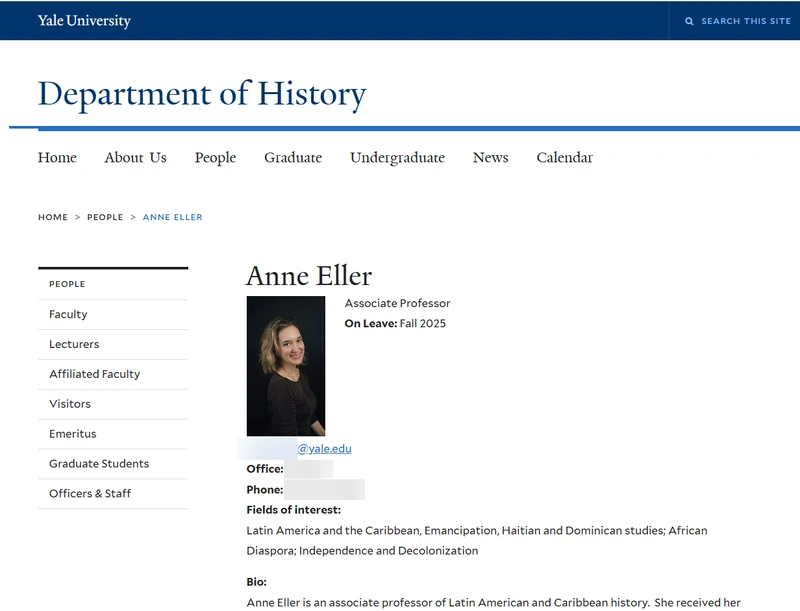800x611 pixels.
Task: Select People in the main navigation
Action: coord(215,158)
